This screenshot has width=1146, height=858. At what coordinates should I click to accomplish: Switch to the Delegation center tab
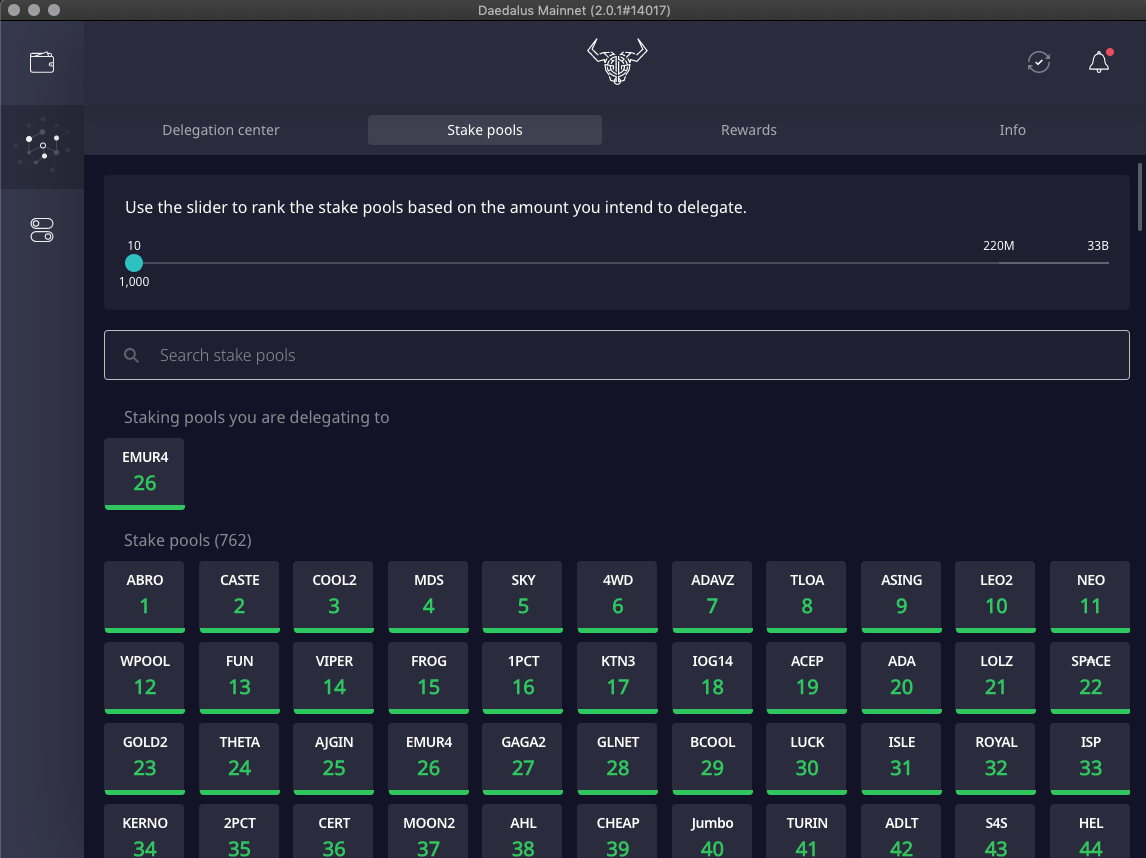221,130
